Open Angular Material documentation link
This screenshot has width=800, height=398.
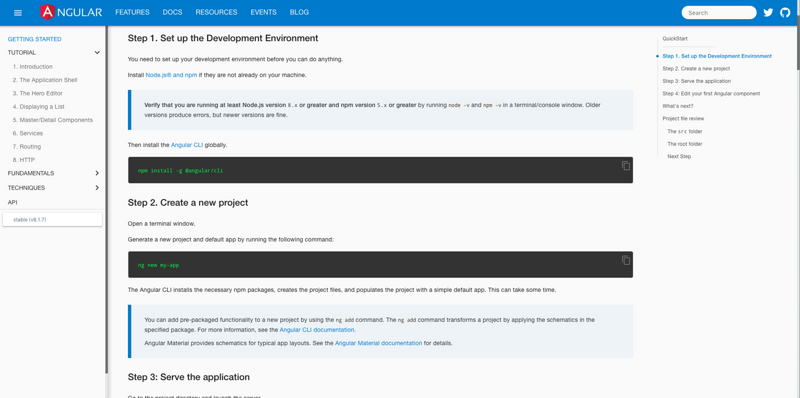coord(379,343)
